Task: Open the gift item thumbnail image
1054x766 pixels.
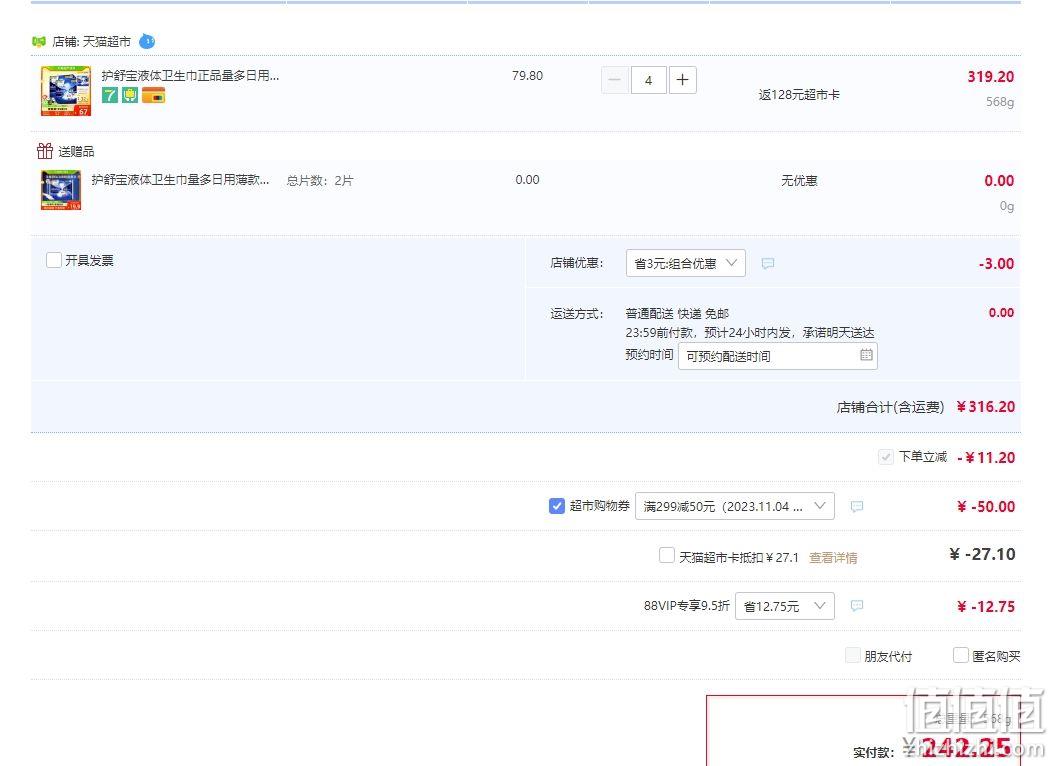Action: point(61,190)
